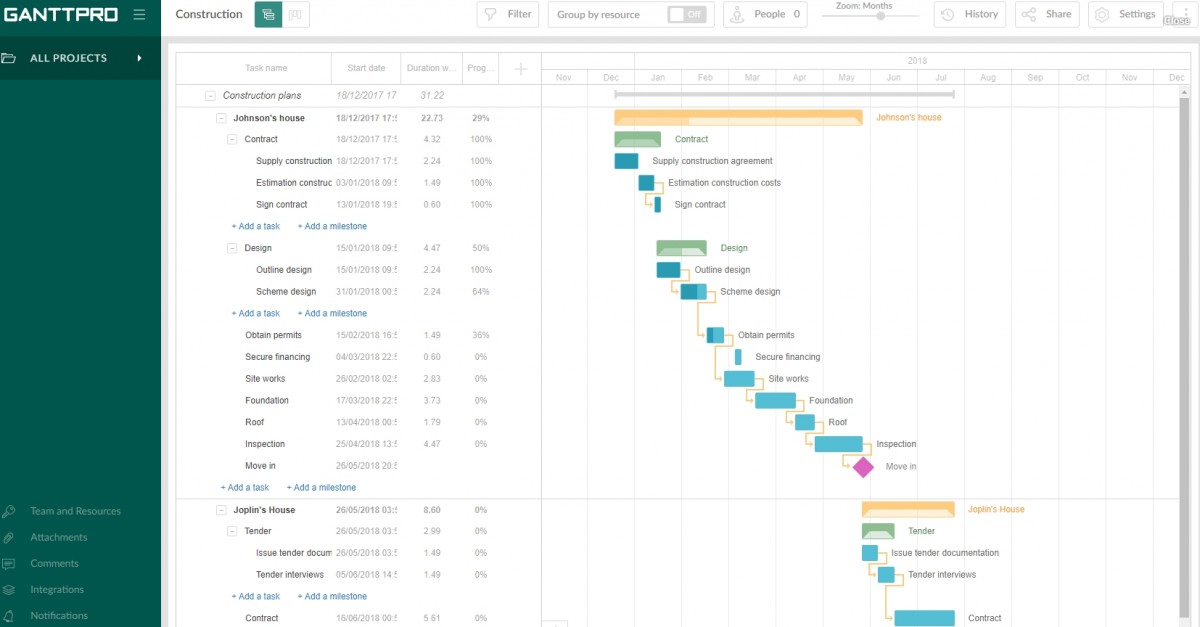
Task: Click the add column plus icon
Action: pyautogui.click(x=520, y=68)
